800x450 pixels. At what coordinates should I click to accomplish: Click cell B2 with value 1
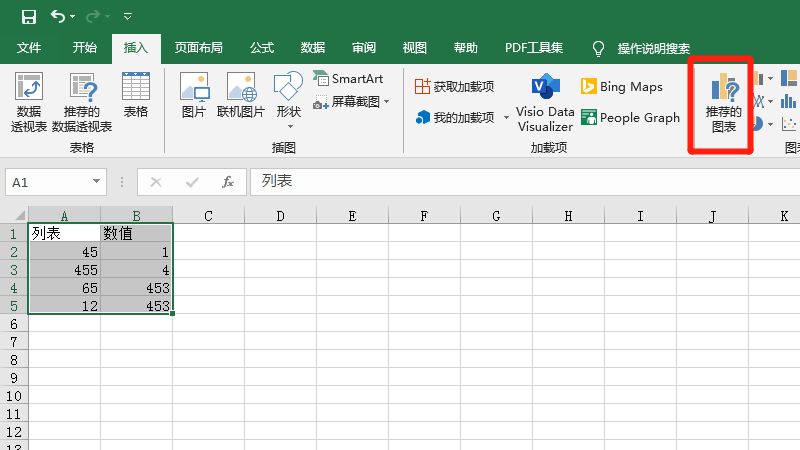(136, 252)
